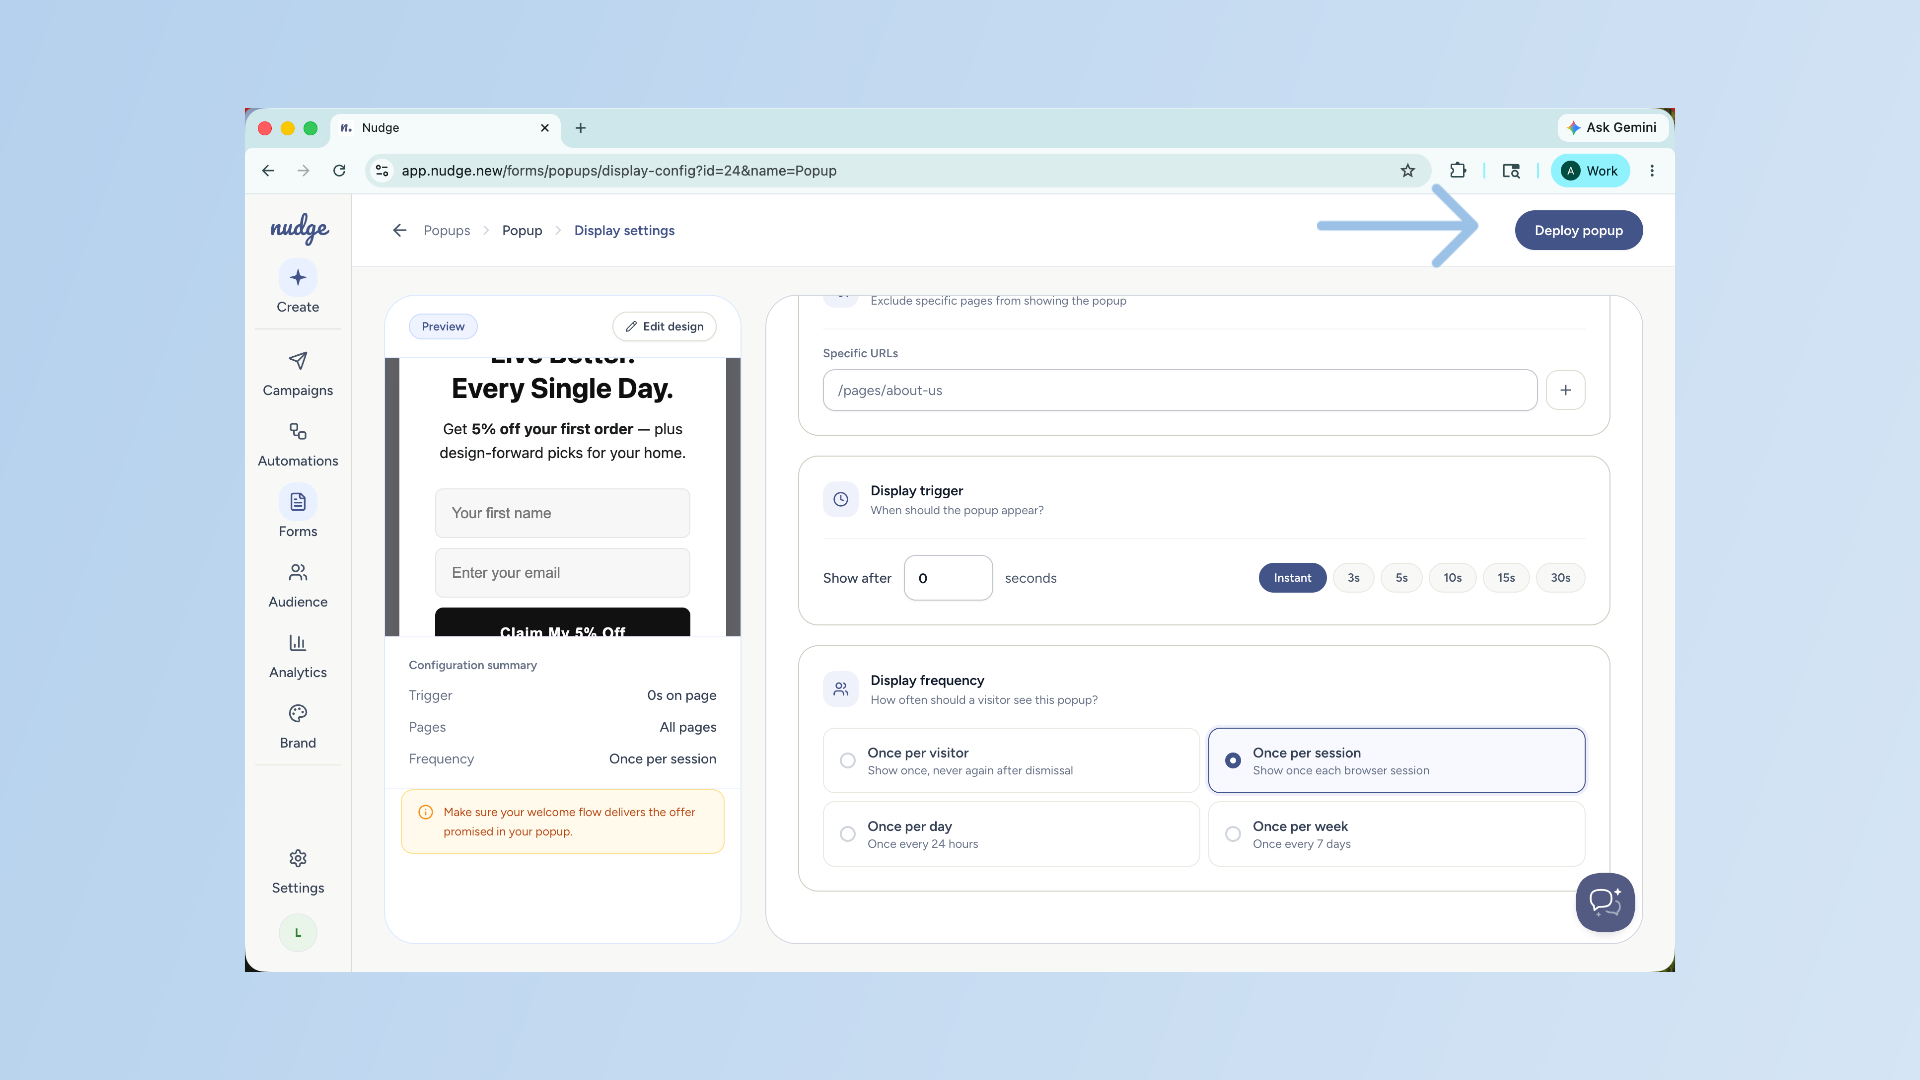Viewport: 1920px width, 1080px height.
Task: Go back in browser history
Action: pyautogui.click(x=268, y=171)
